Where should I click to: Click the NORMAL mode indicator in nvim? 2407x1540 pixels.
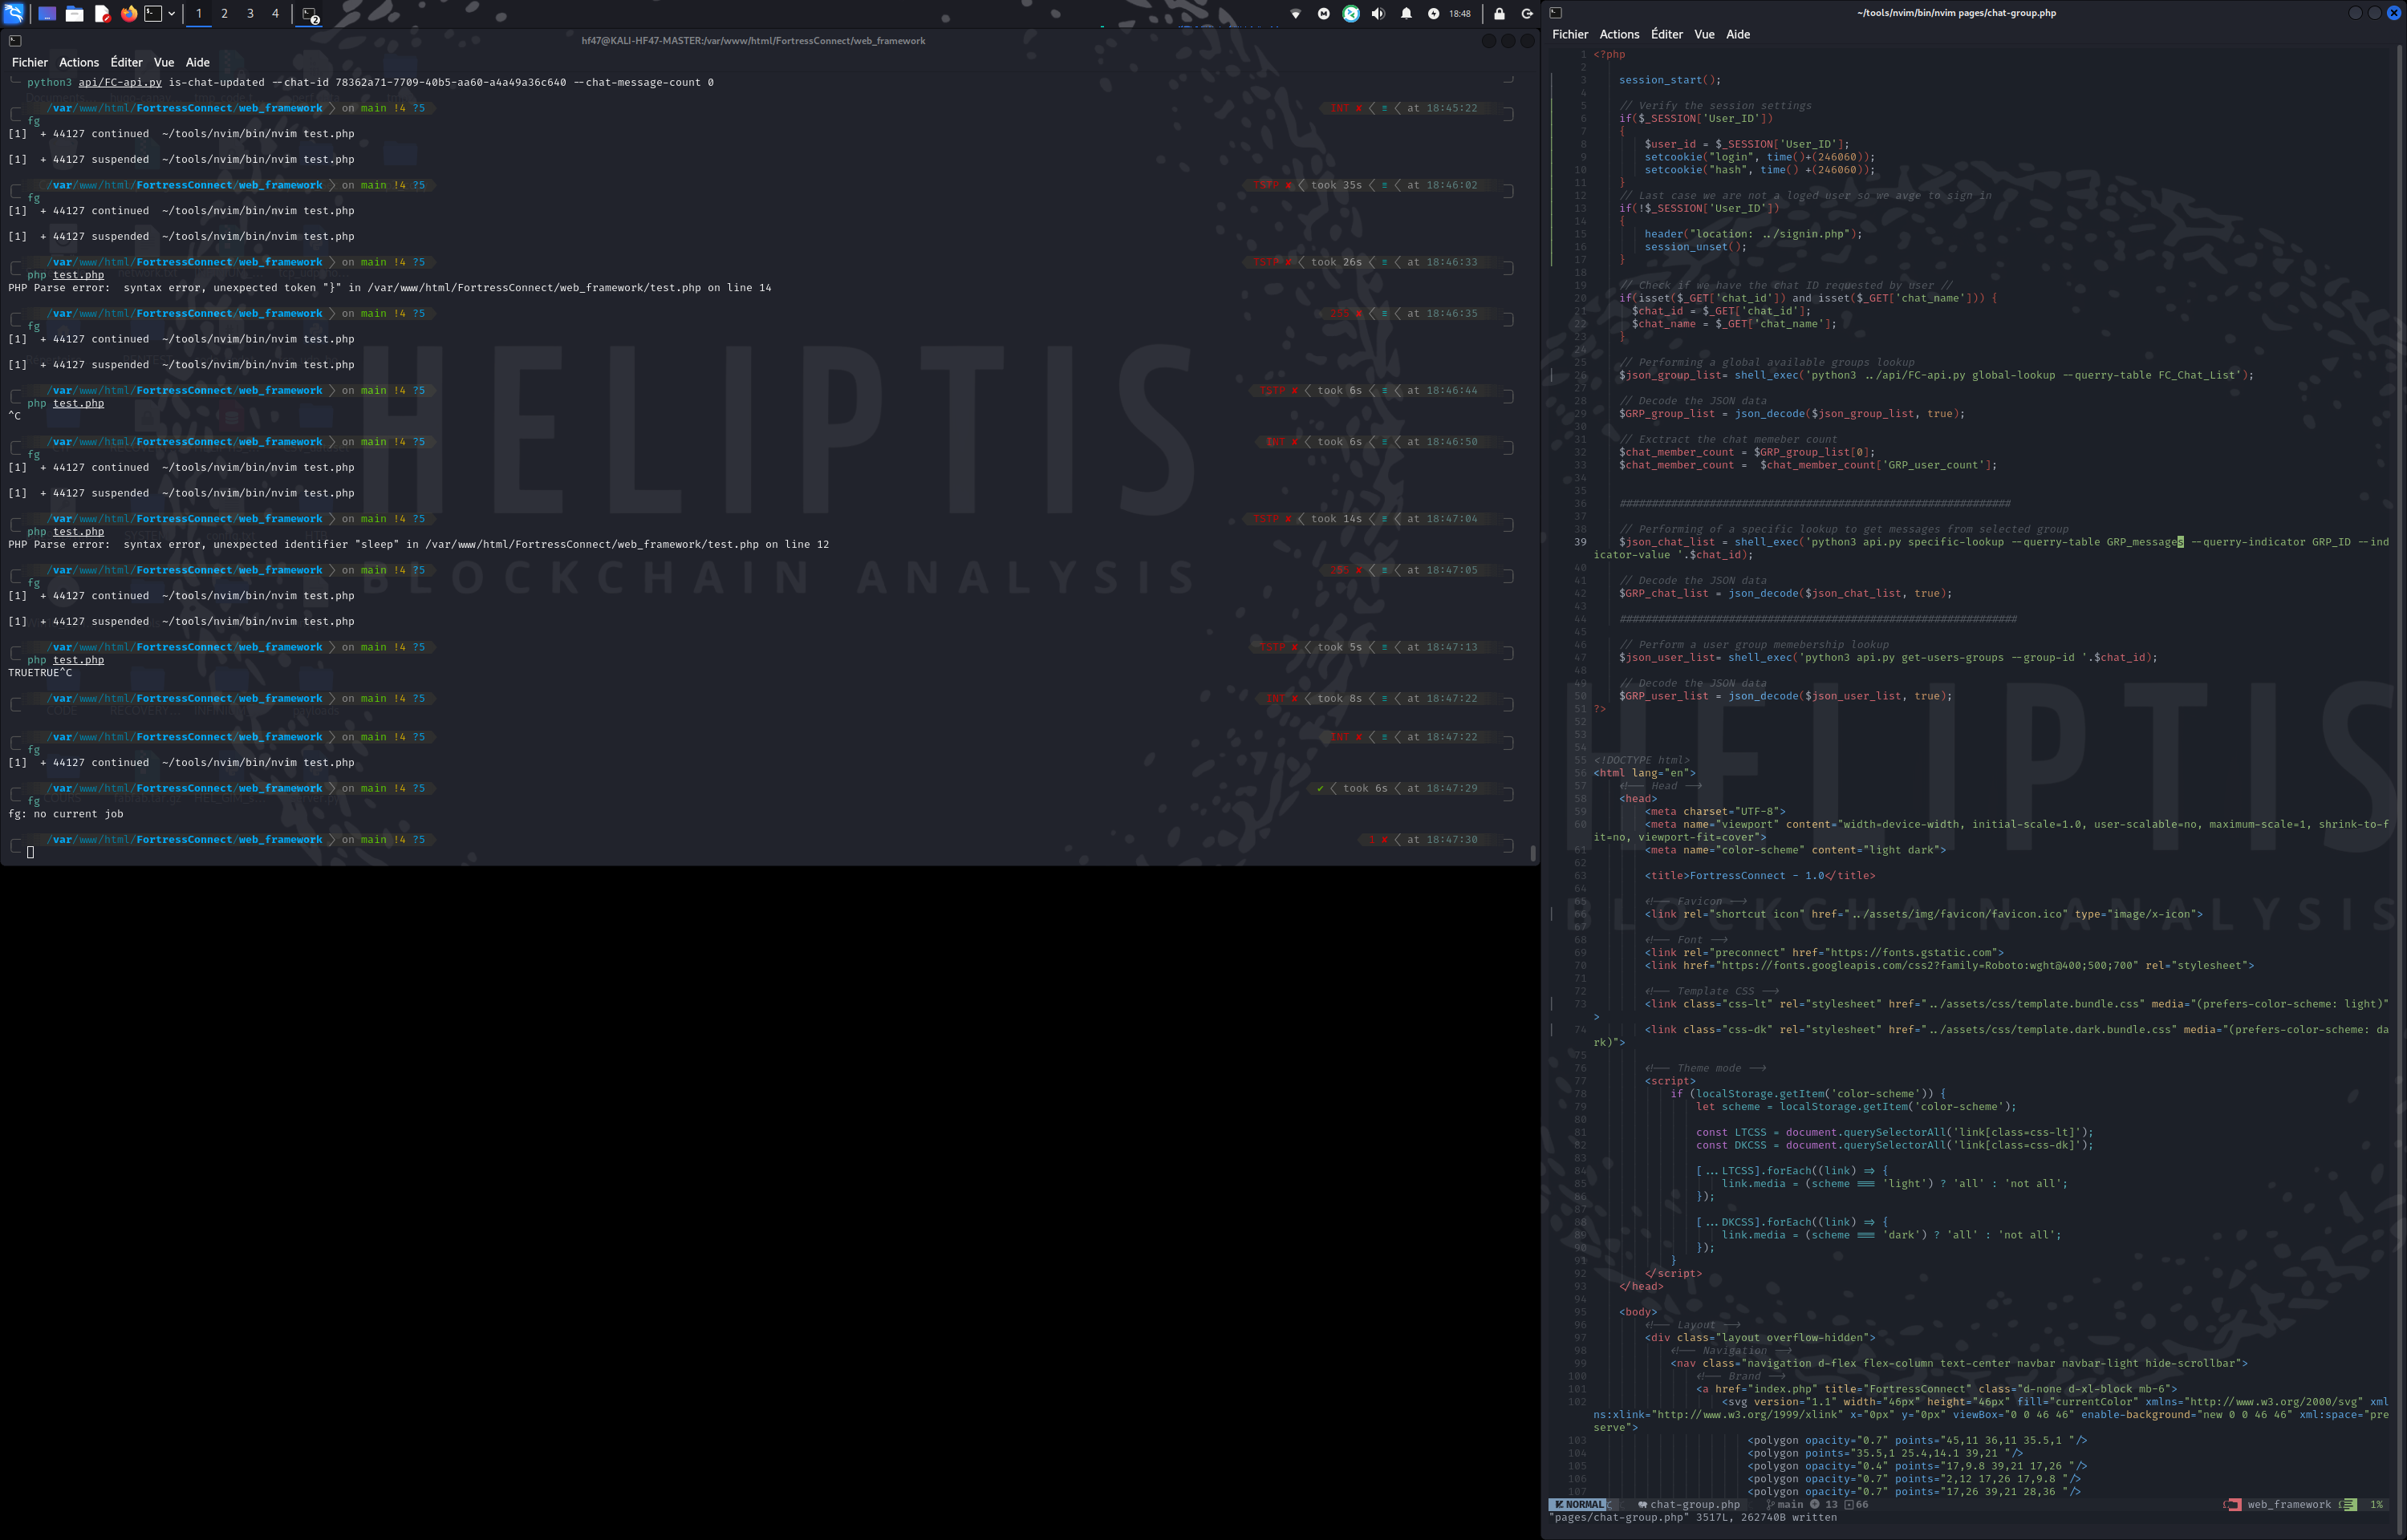coord(1579,1504)
